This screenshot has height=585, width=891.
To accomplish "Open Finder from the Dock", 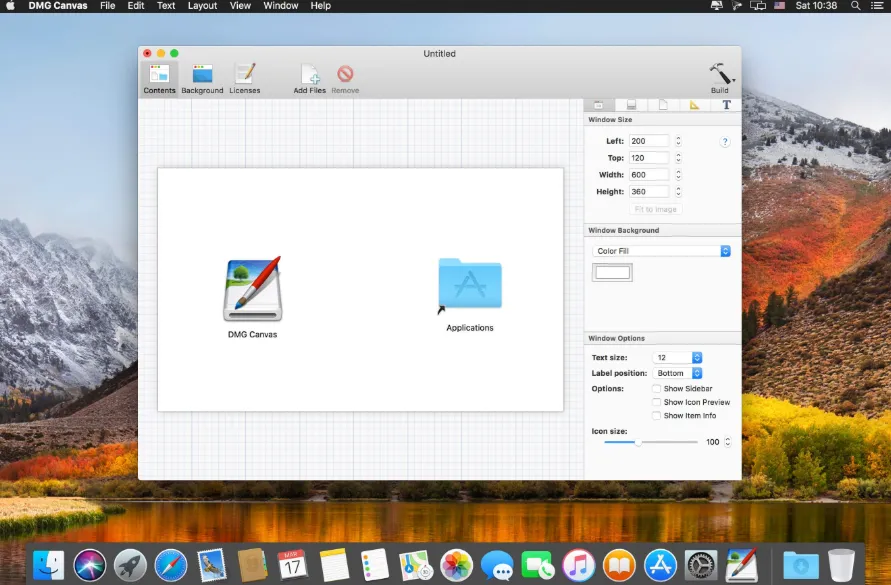I will pyautogui.click(x=49, y=565).
